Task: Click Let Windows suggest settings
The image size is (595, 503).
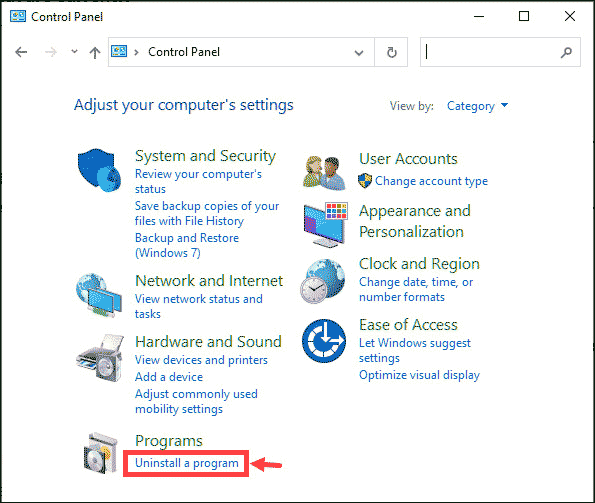Action: point(415,351)
